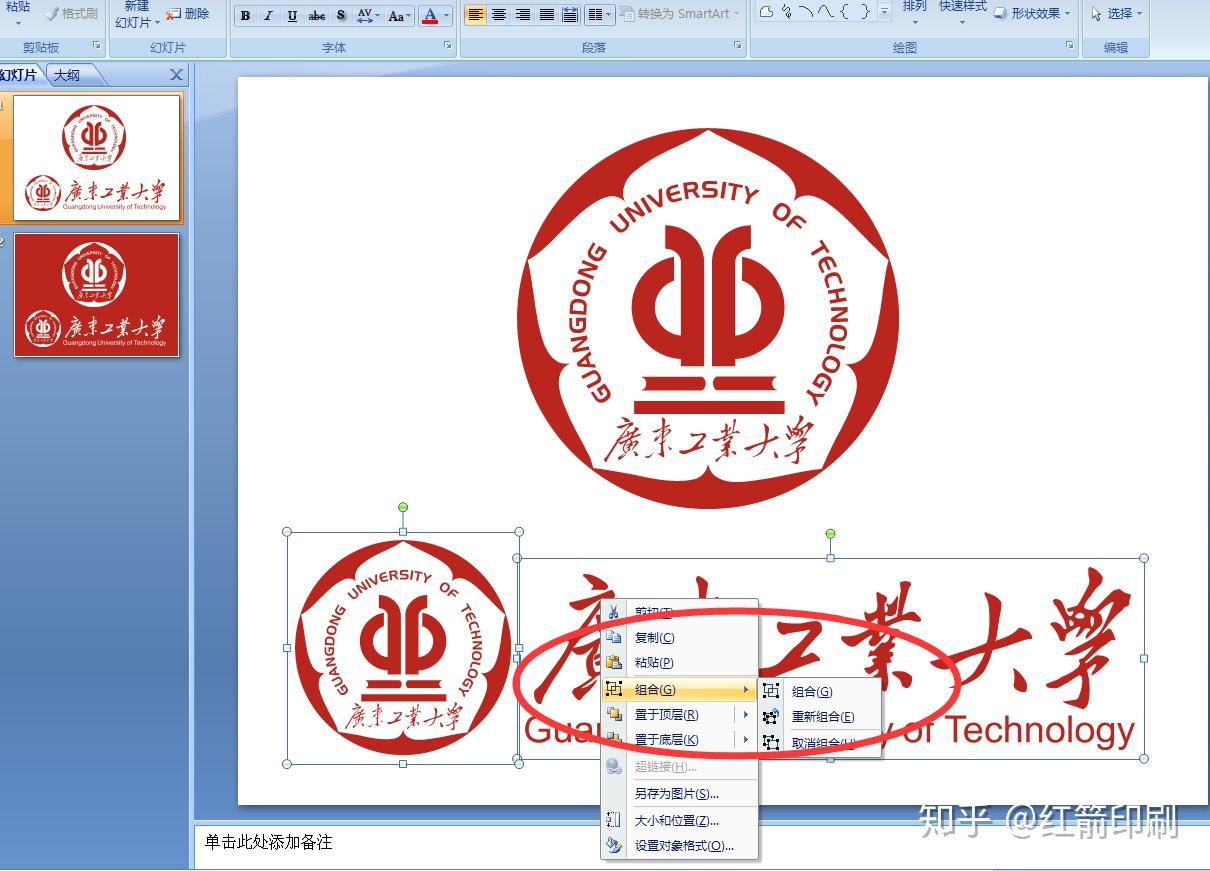Open the Arrange (排列) dropdown

(914, 11)
